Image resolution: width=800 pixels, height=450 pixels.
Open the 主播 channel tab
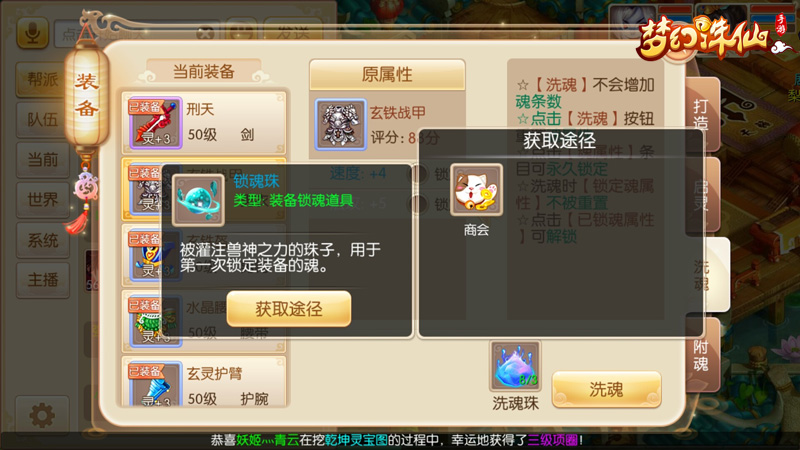(43, 280)
